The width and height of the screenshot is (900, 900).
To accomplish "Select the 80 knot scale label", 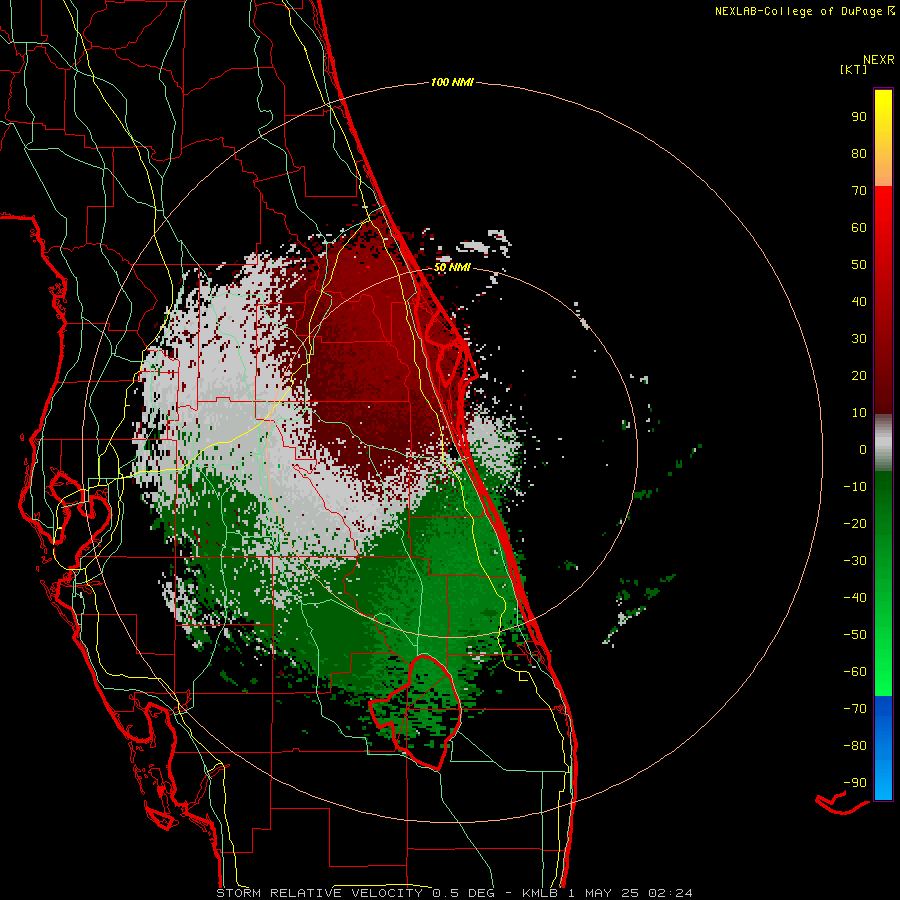I will point(859,153).
